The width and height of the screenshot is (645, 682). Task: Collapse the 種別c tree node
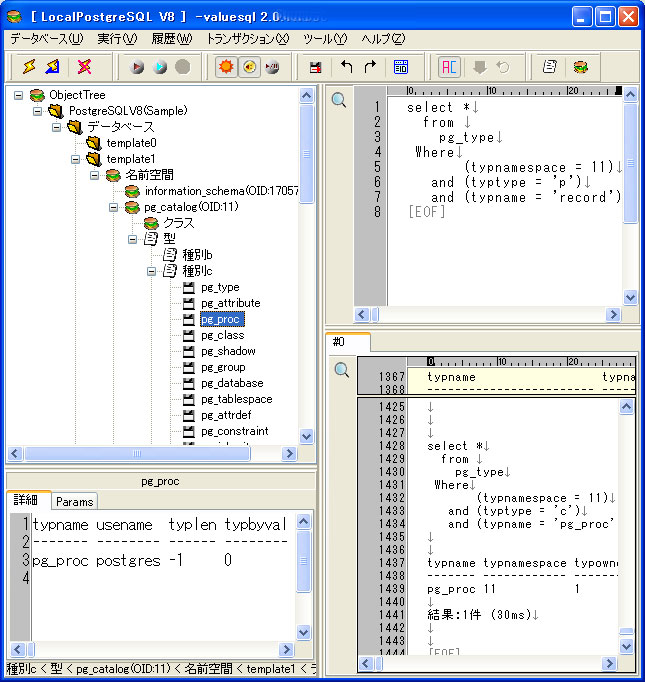(151, 271)
